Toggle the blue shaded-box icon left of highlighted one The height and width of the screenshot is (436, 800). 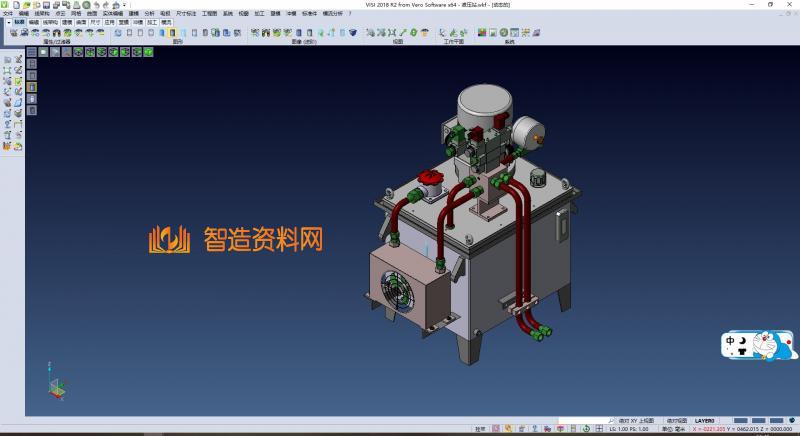tap(162, 33)
